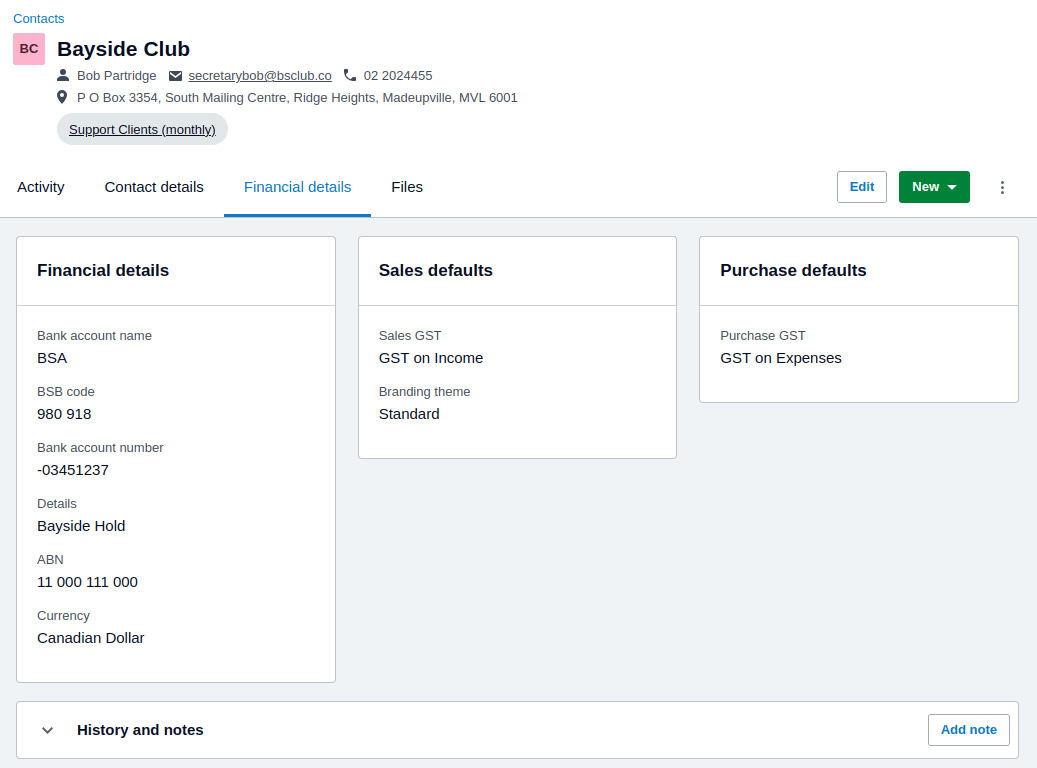Switch to the Activity tab

click(x=41, y=187)
